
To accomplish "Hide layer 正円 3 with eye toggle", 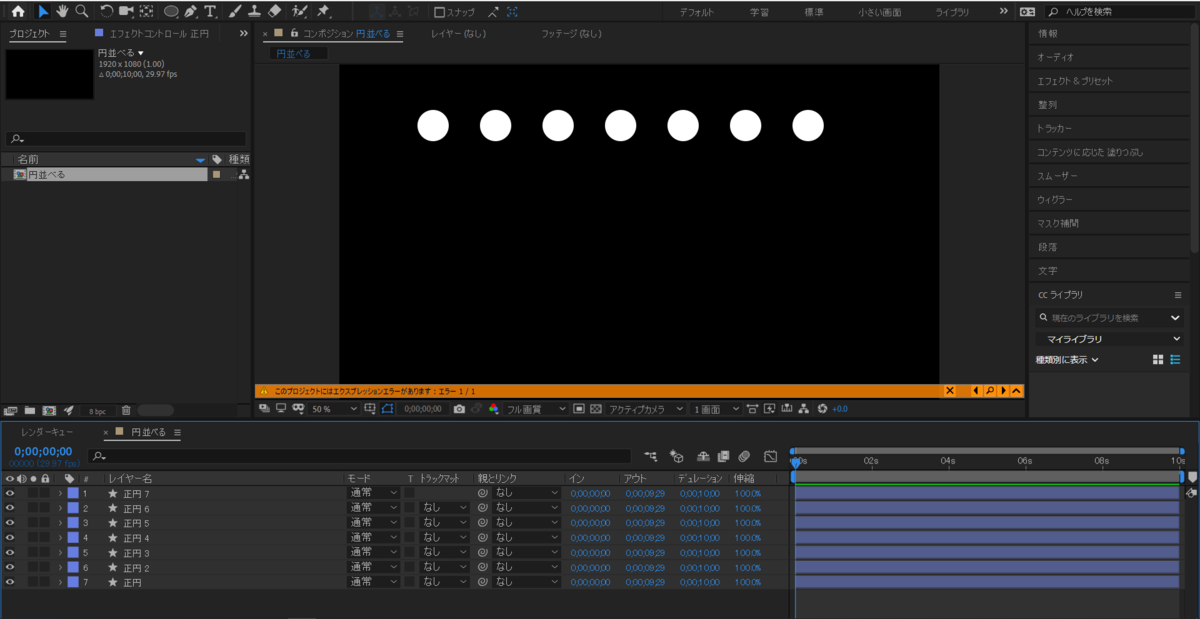I will click(x=10, y=552).
